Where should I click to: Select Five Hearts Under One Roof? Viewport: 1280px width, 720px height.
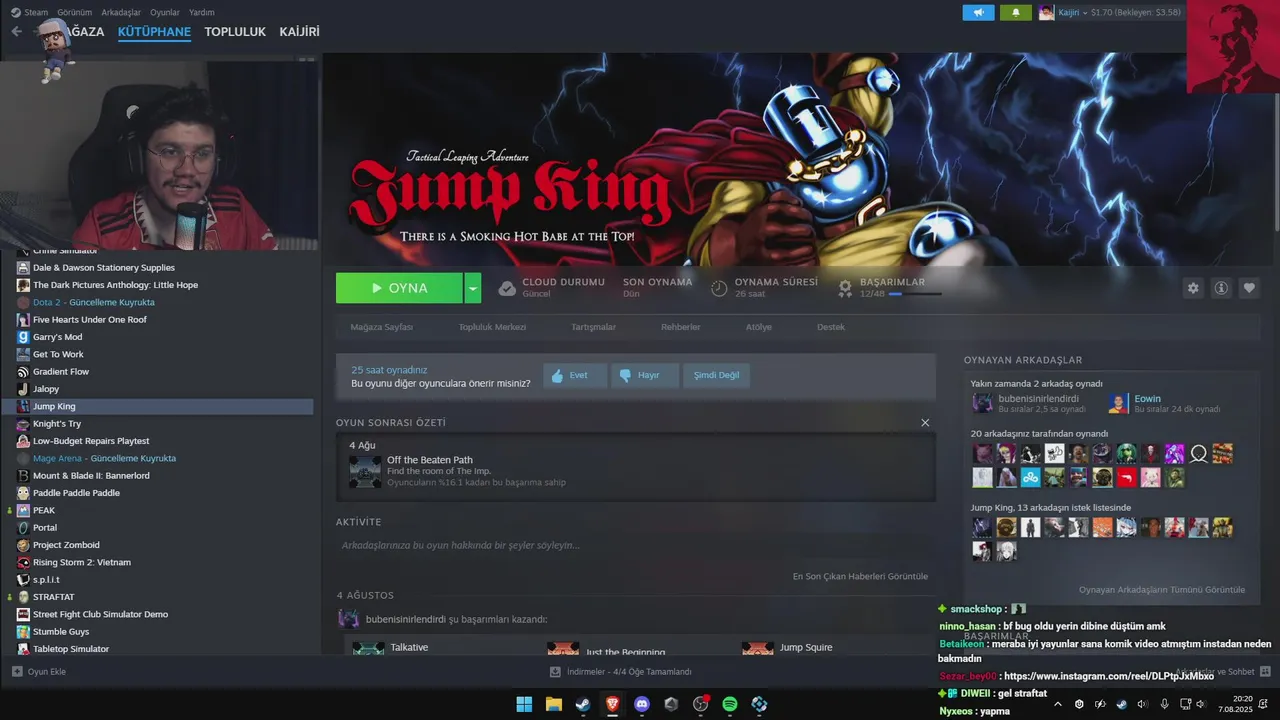pyautogui.click(x=90, y=320)
